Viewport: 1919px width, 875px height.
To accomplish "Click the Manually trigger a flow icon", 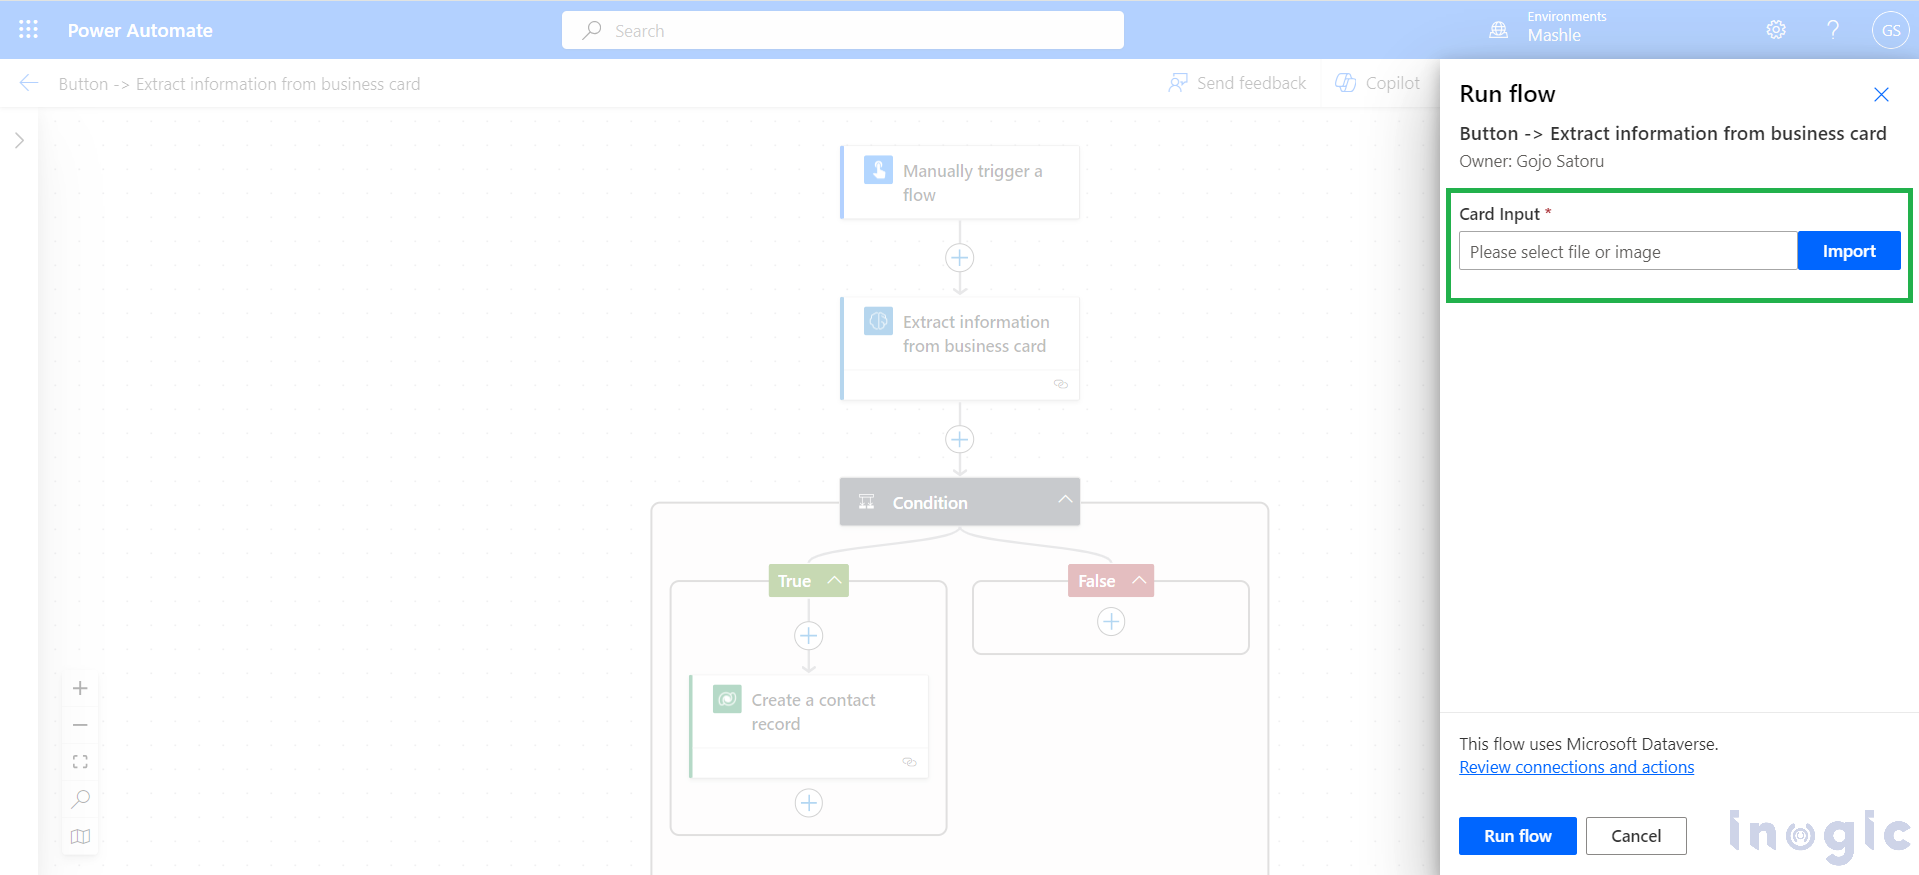I will pyautogui.click(x=878, y=170).
